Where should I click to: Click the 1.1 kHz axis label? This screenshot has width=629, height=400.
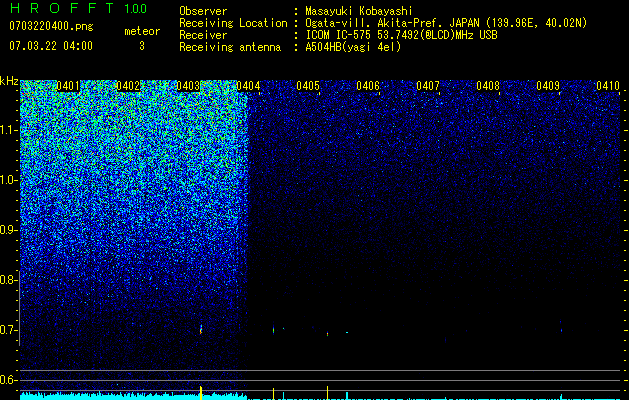(8, 130)
